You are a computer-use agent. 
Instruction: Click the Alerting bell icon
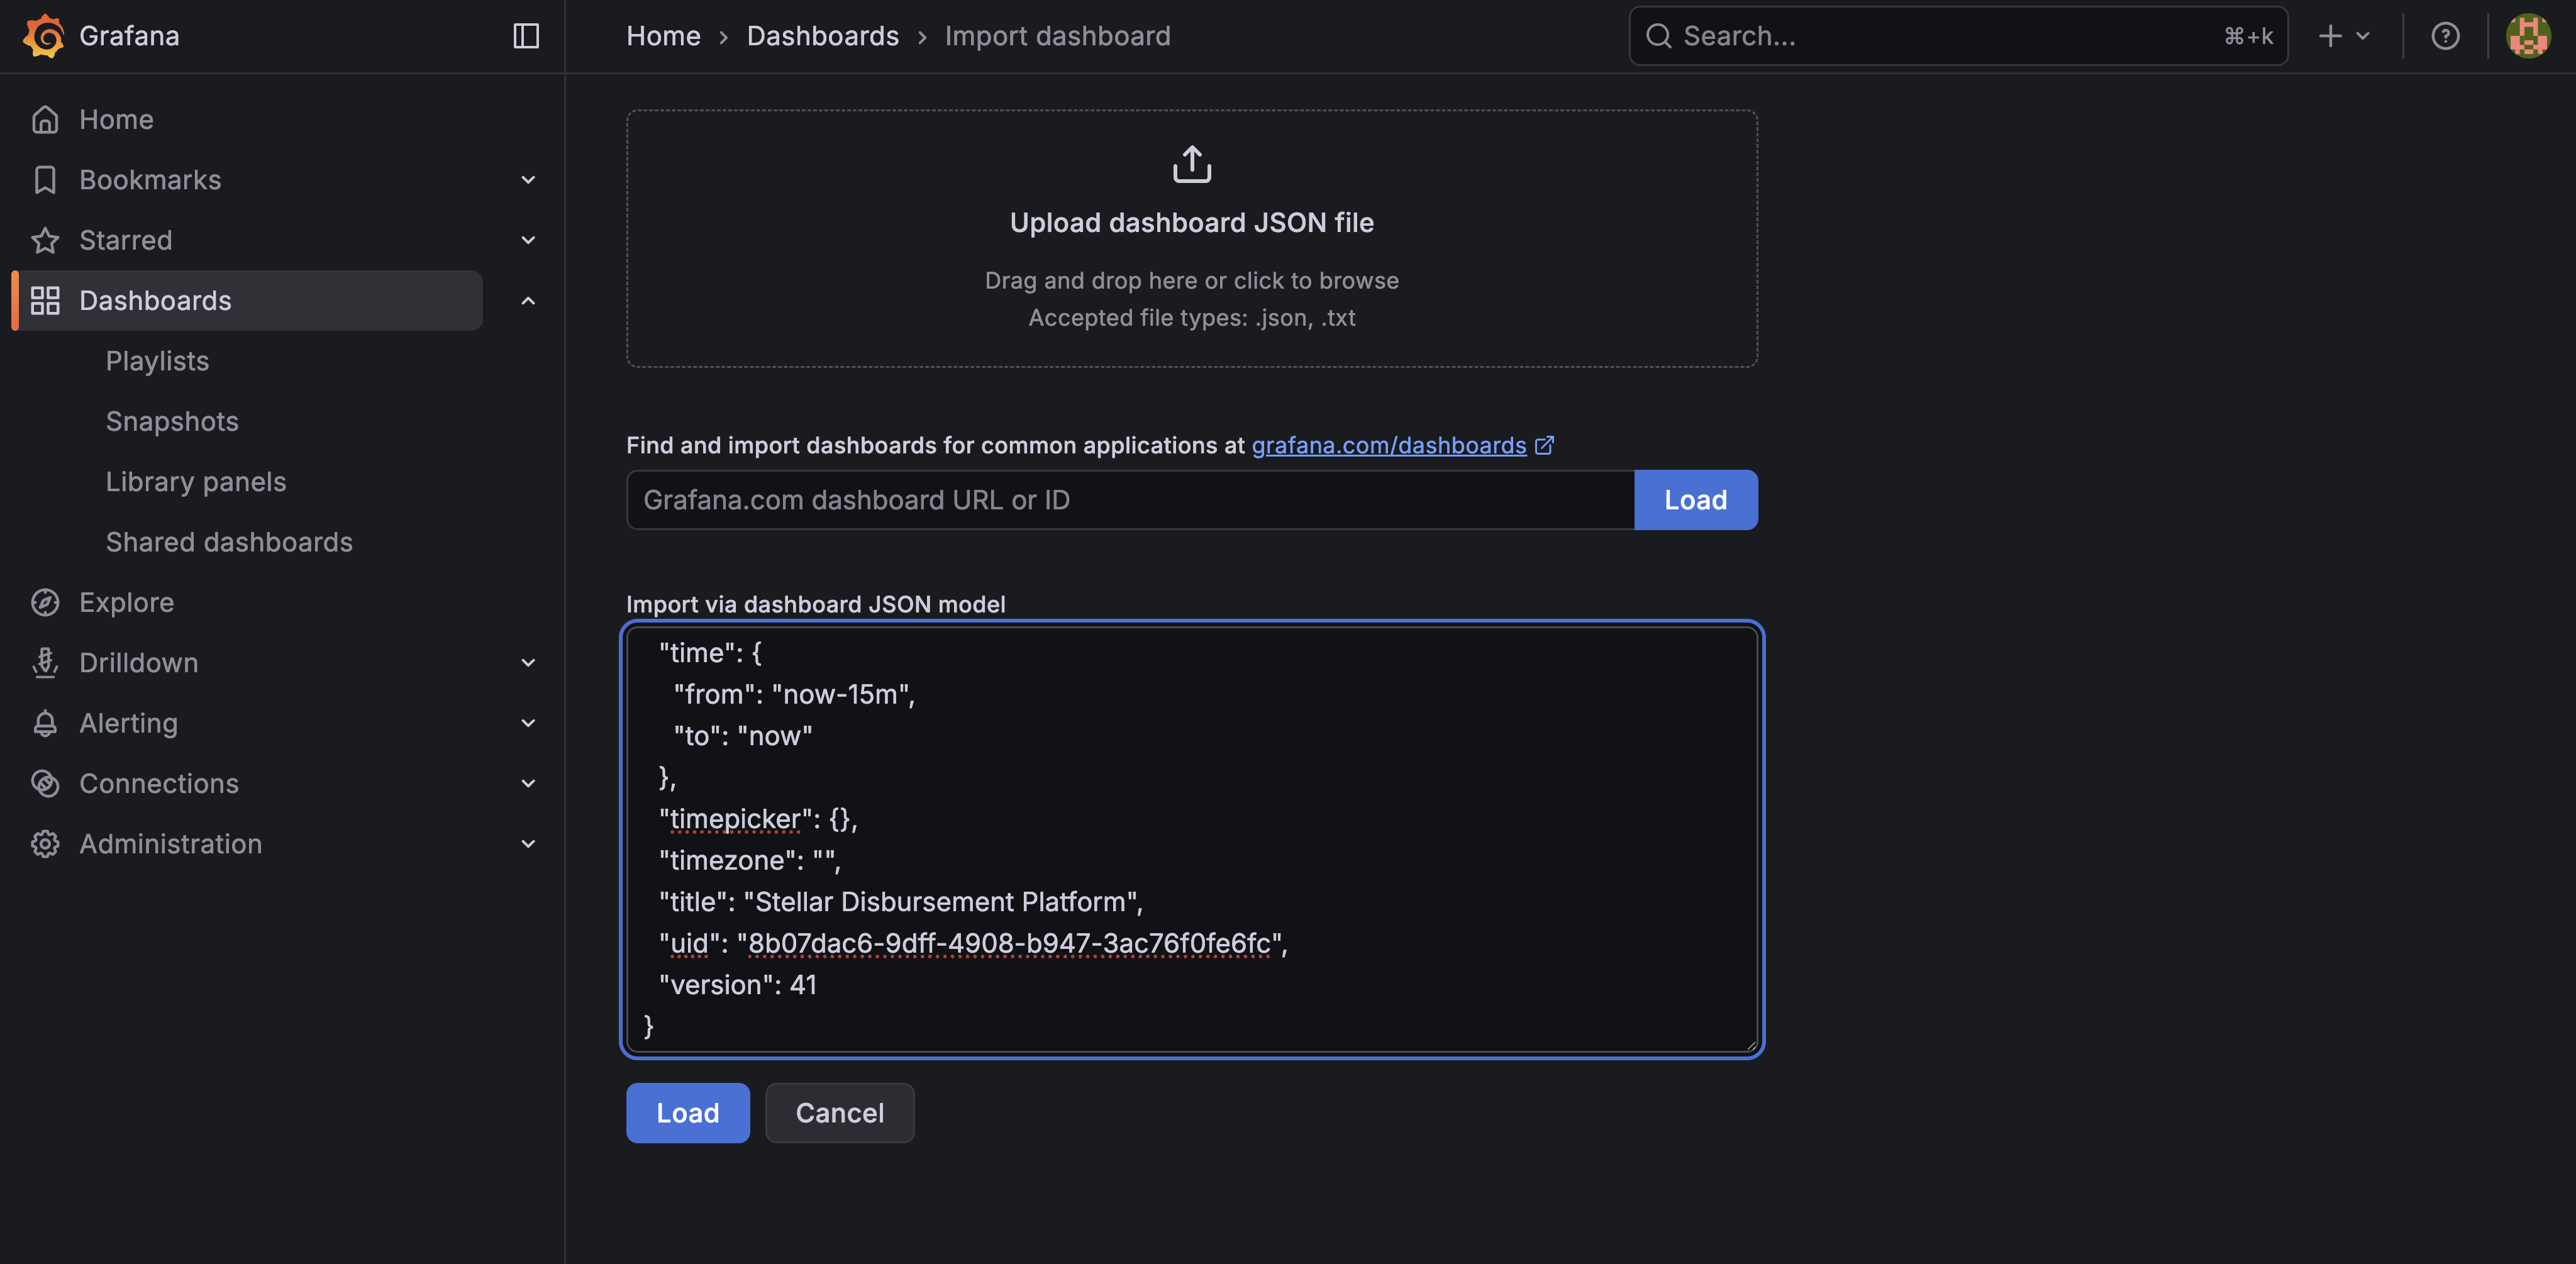click(x=45, y=723)
